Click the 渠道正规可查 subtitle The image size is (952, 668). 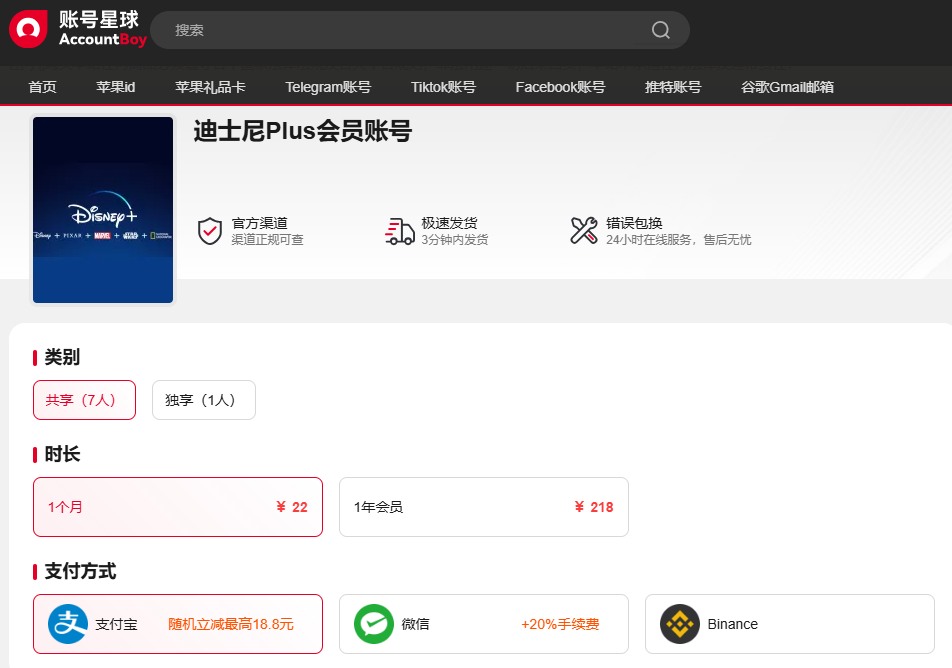(x=267, y=240)
